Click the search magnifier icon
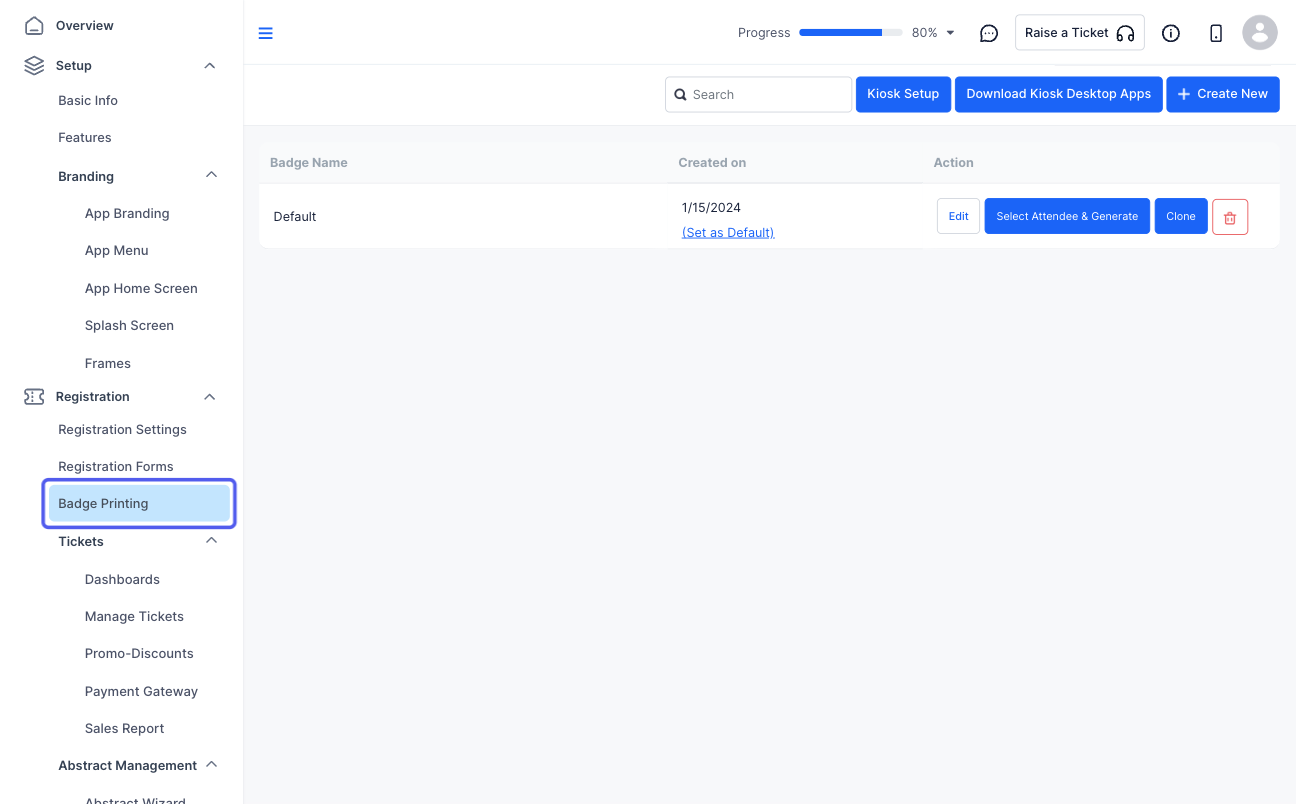Viewport: 1296px width, 804px height. point(681,95)
